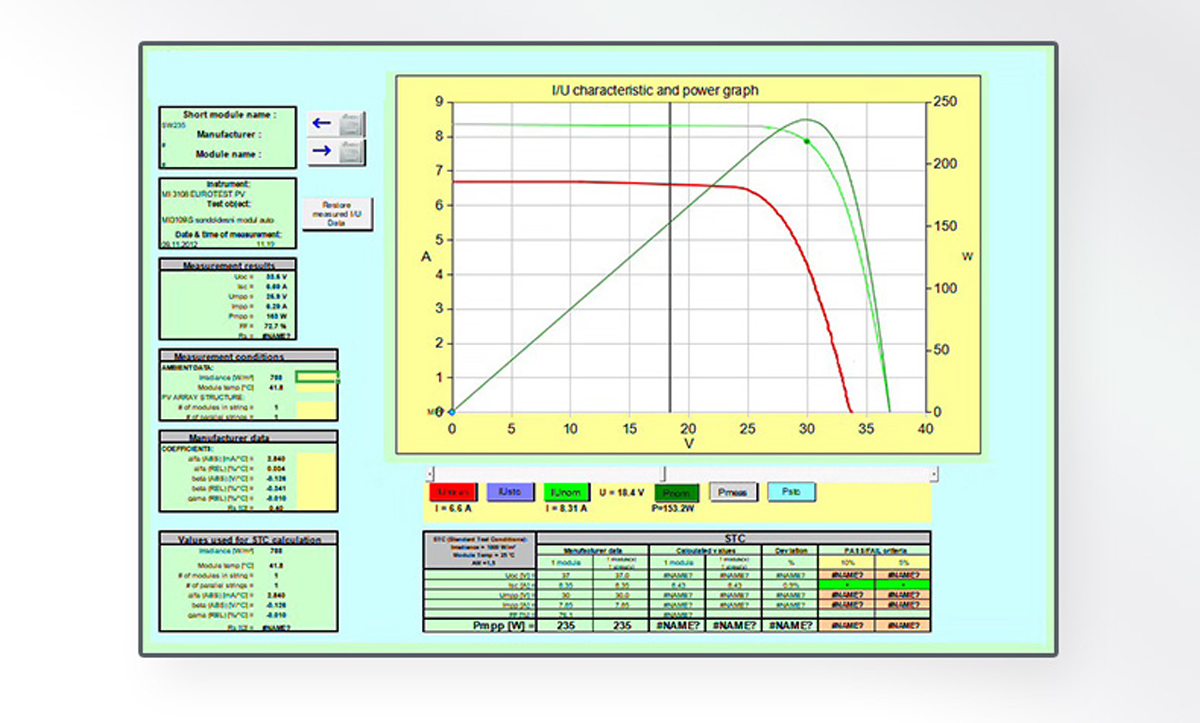Click the gray Pmeas button

click(734, 492)
